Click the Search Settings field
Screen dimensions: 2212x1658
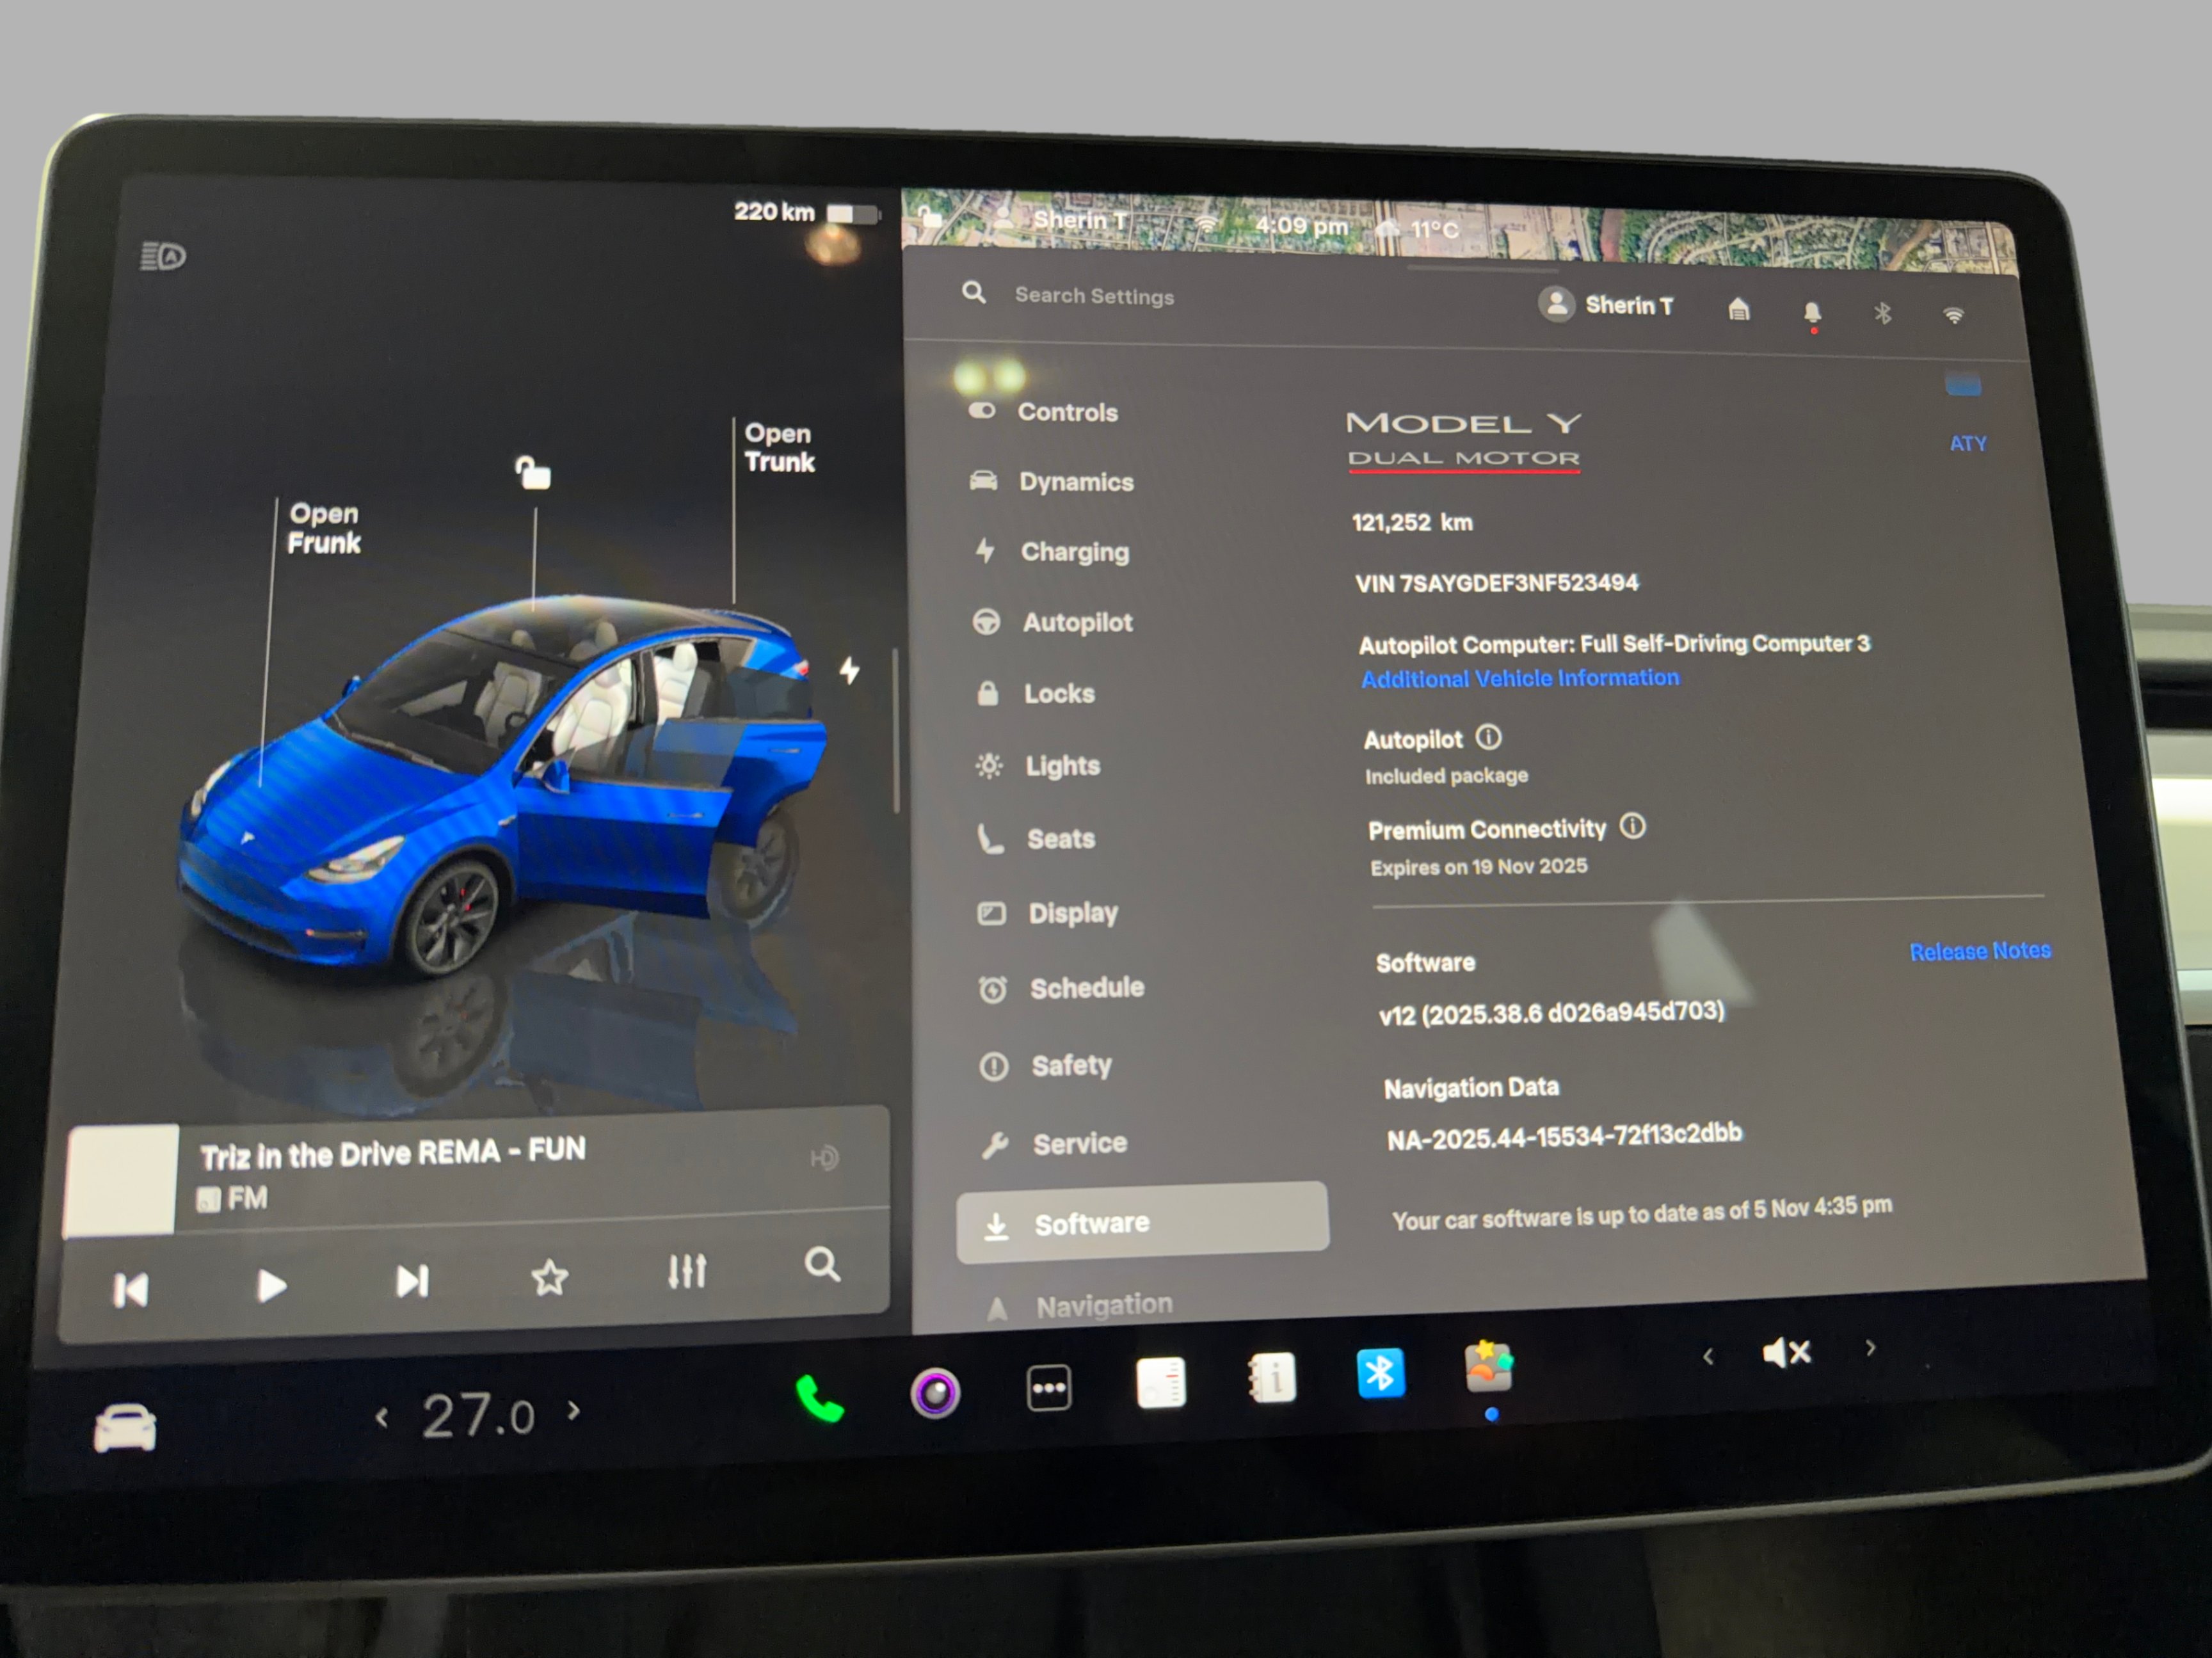pos(1094,296)
